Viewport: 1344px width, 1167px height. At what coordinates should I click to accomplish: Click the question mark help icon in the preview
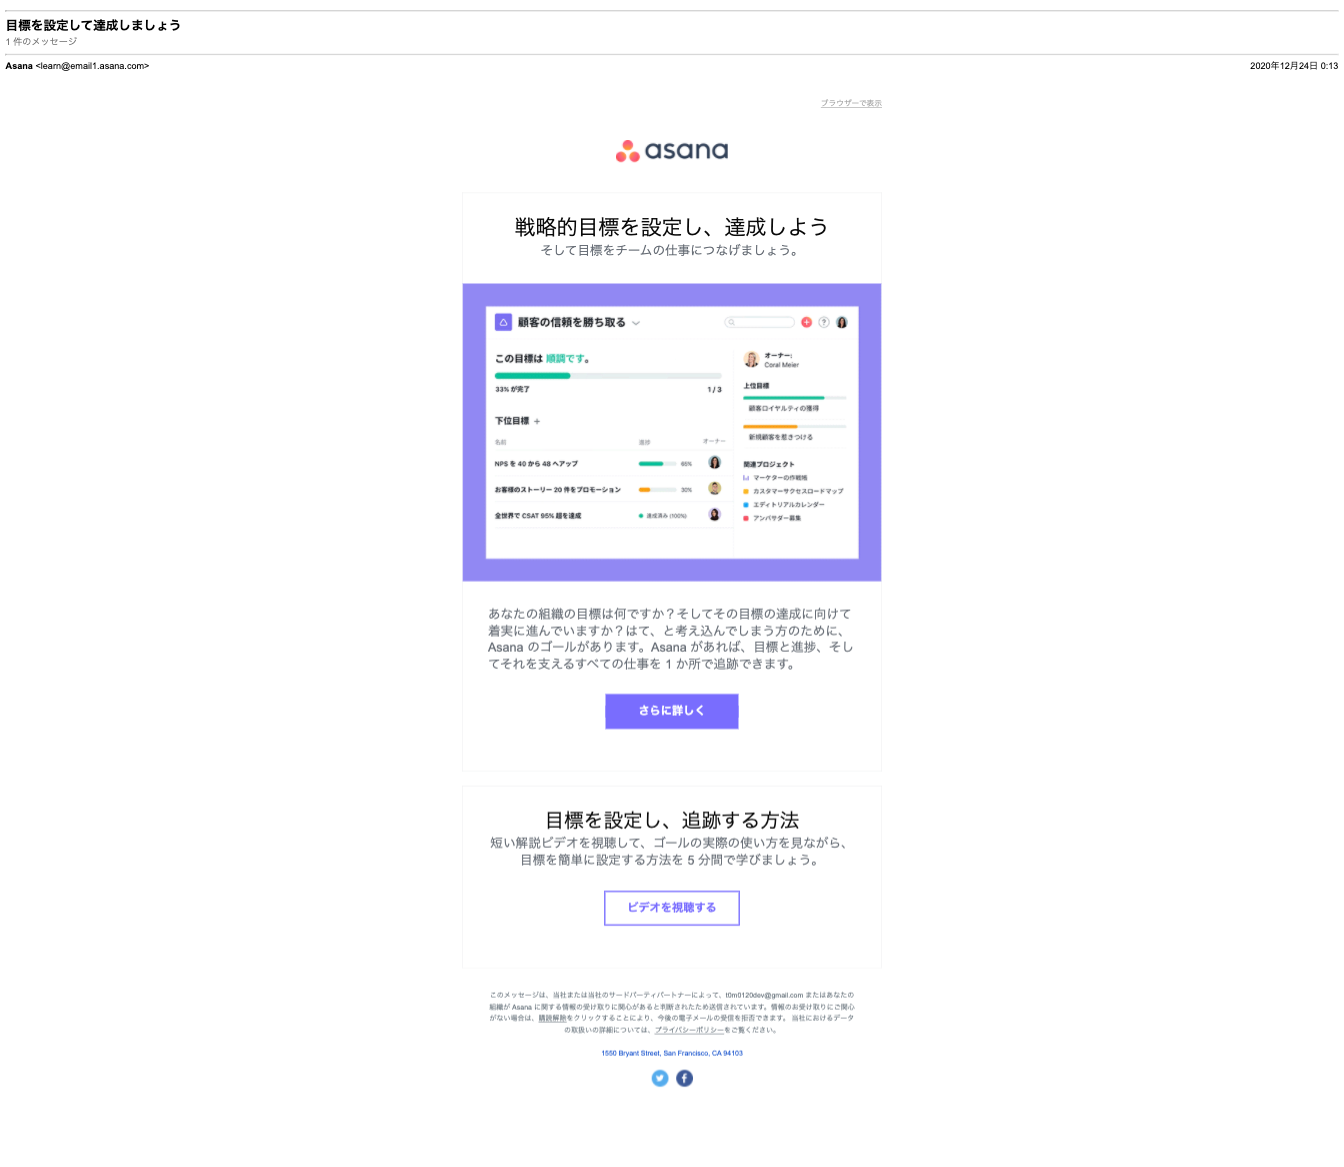(x=824, y=322)
